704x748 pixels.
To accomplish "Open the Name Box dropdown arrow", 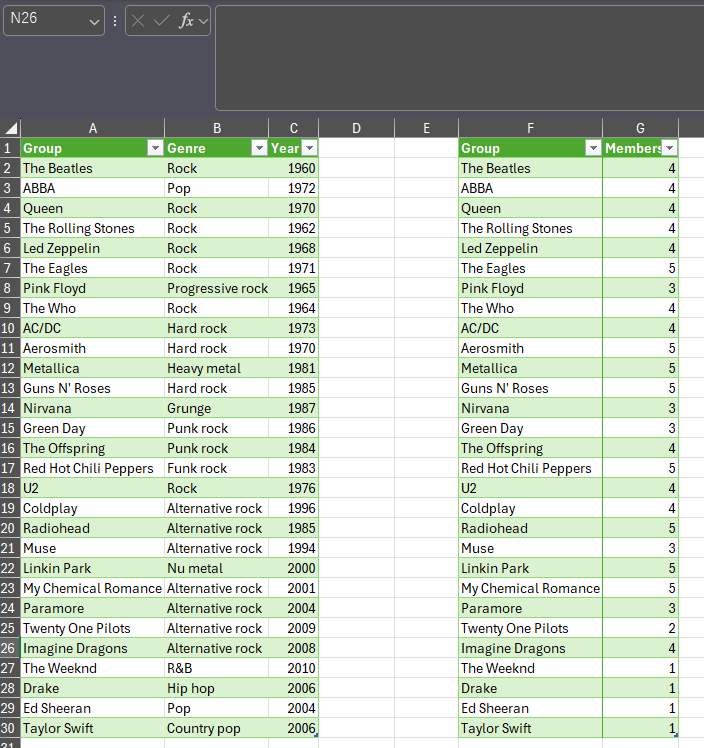I will (x=94, y=22).
